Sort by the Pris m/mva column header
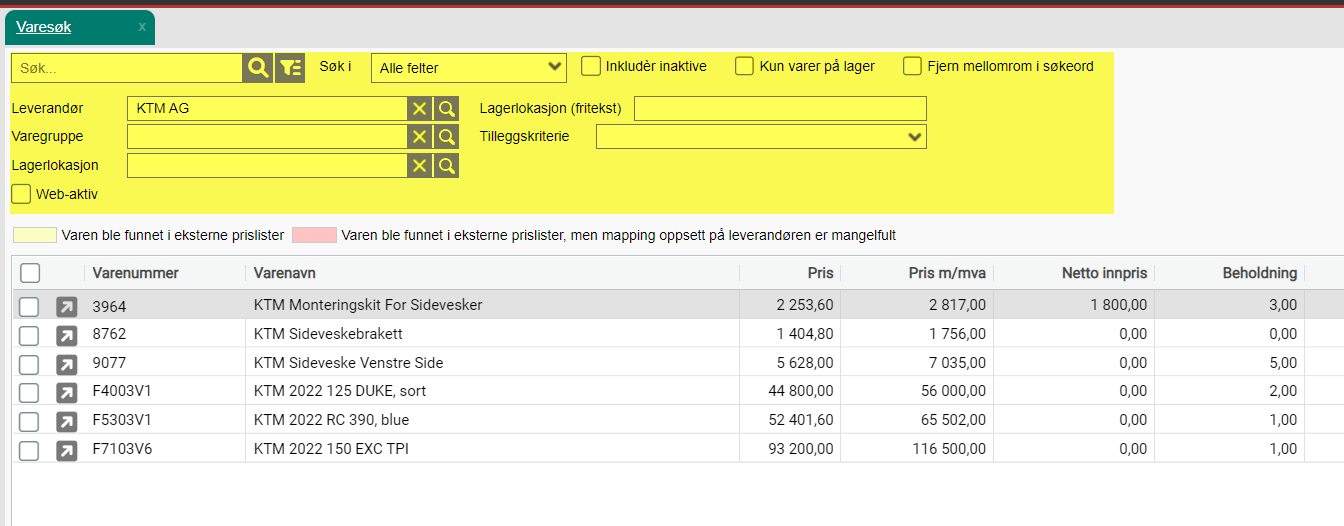Viewport: 1344px width, 526px height. (x=947, y=273)
